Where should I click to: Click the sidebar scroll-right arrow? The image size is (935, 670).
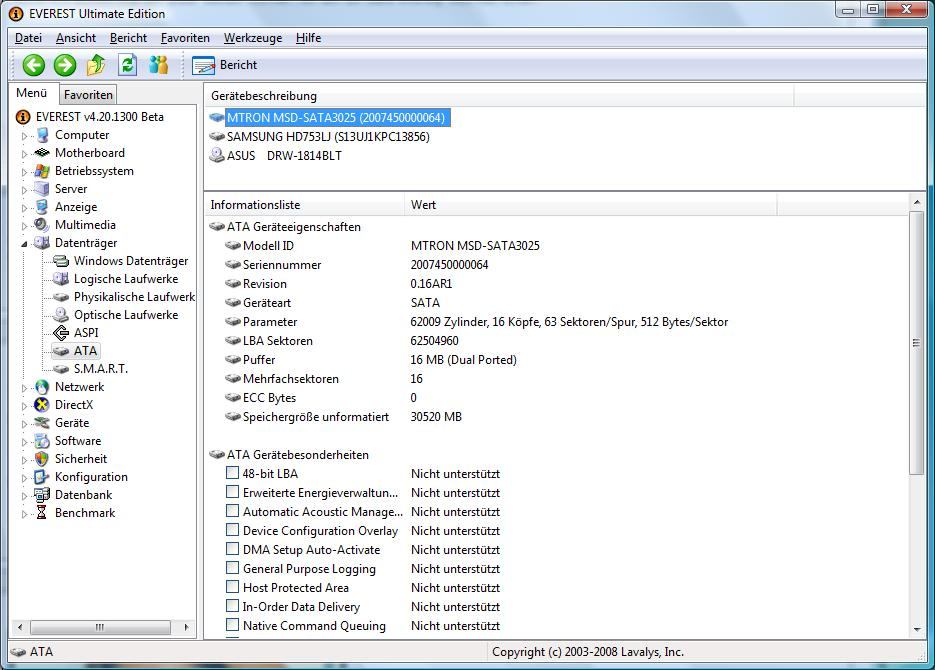(187, 627)
